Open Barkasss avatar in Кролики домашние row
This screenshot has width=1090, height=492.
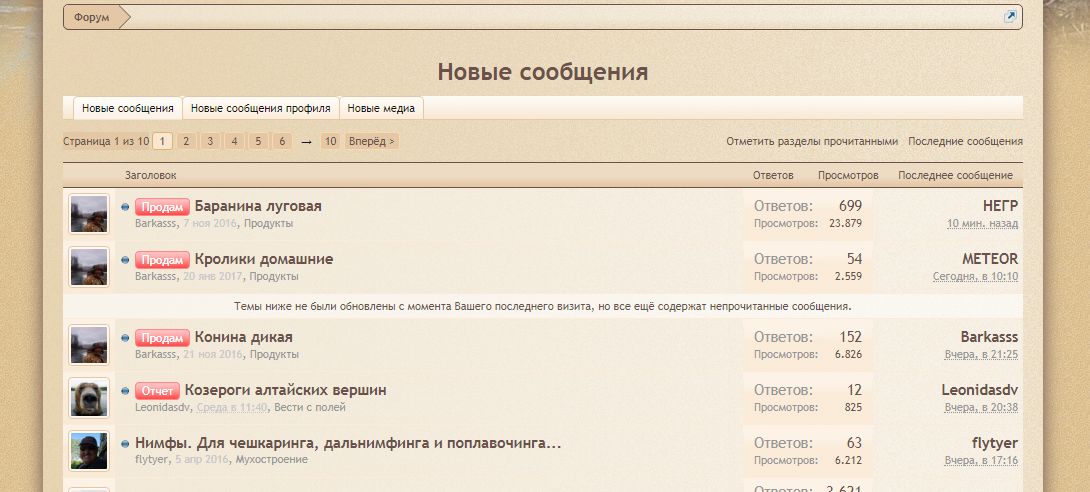tap(89, 267)
